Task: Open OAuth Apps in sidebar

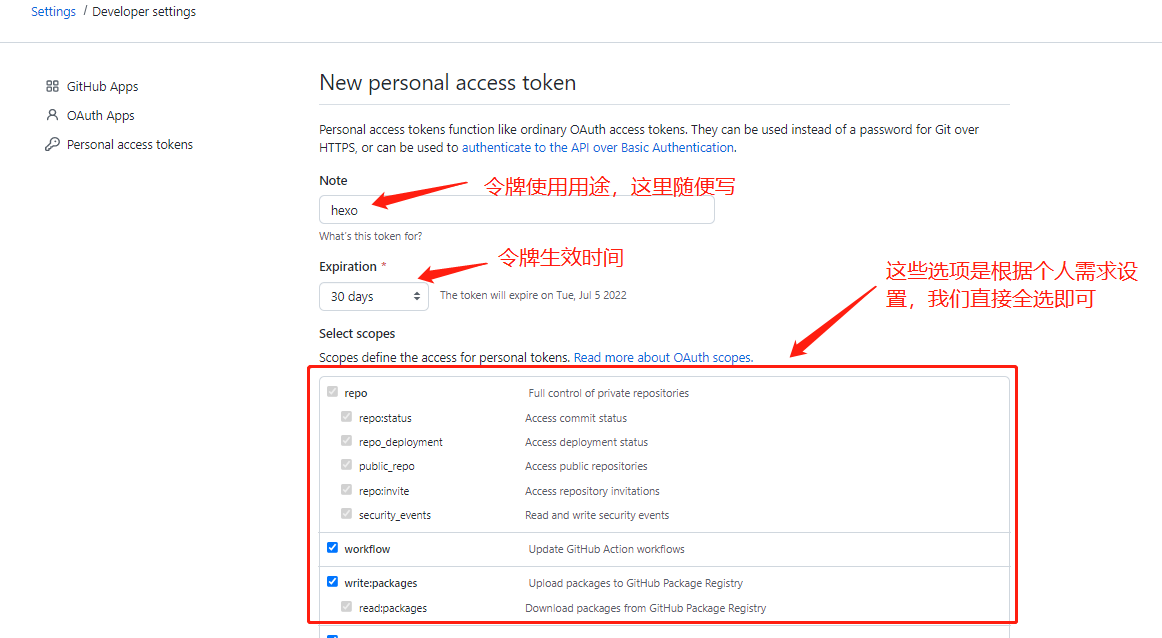Action: [x=101, y=115]
